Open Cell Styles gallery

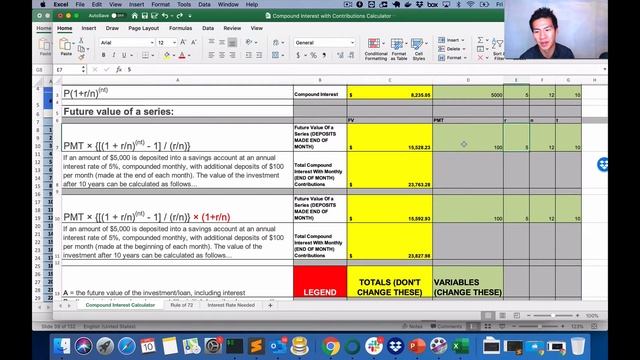tap(419, 49)
